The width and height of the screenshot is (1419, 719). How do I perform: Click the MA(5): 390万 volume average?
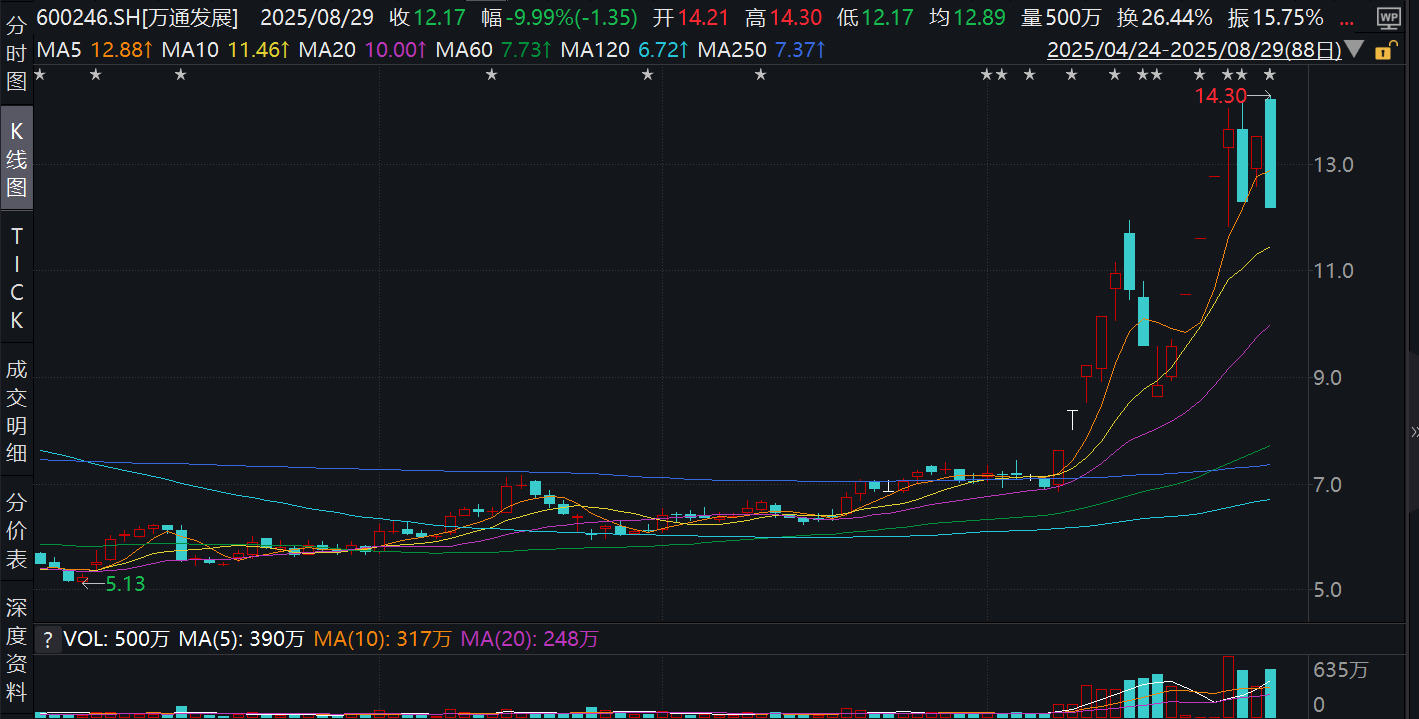242,638
